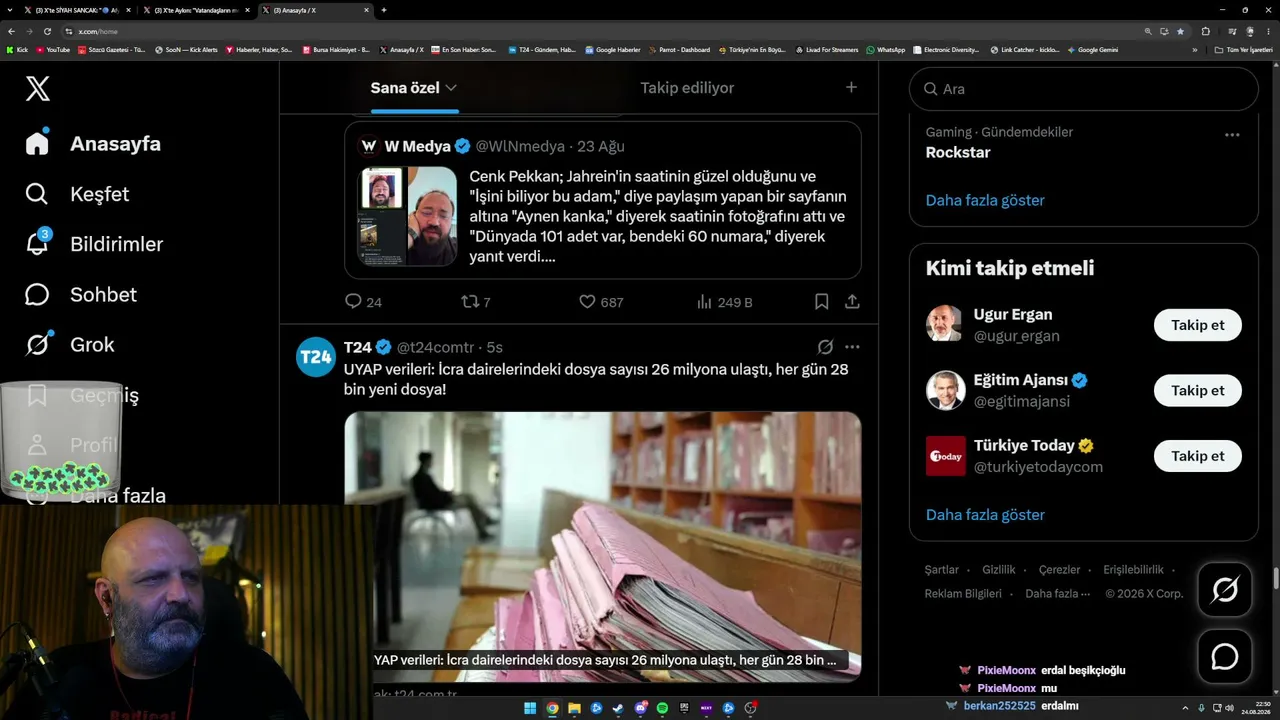Open the floating Grok button
Screen dimensions: 1280x720
pyautogui.click(x=1225, y=590)
